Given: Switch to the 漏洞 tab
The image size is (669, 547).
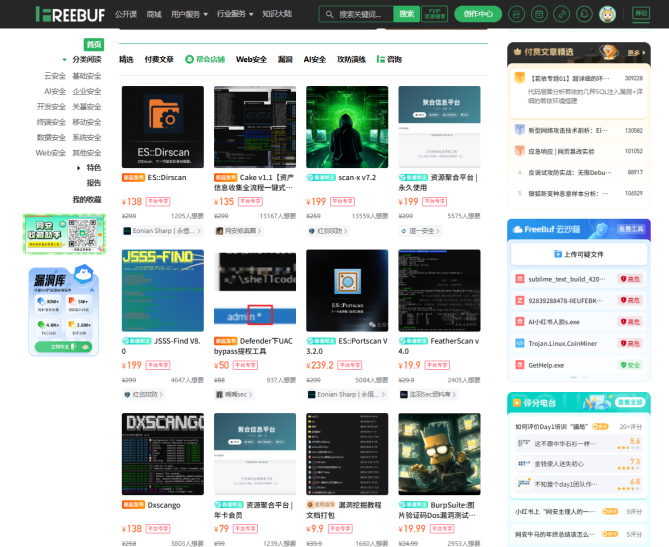Looking at the screenshot, I should coord(285,59).
